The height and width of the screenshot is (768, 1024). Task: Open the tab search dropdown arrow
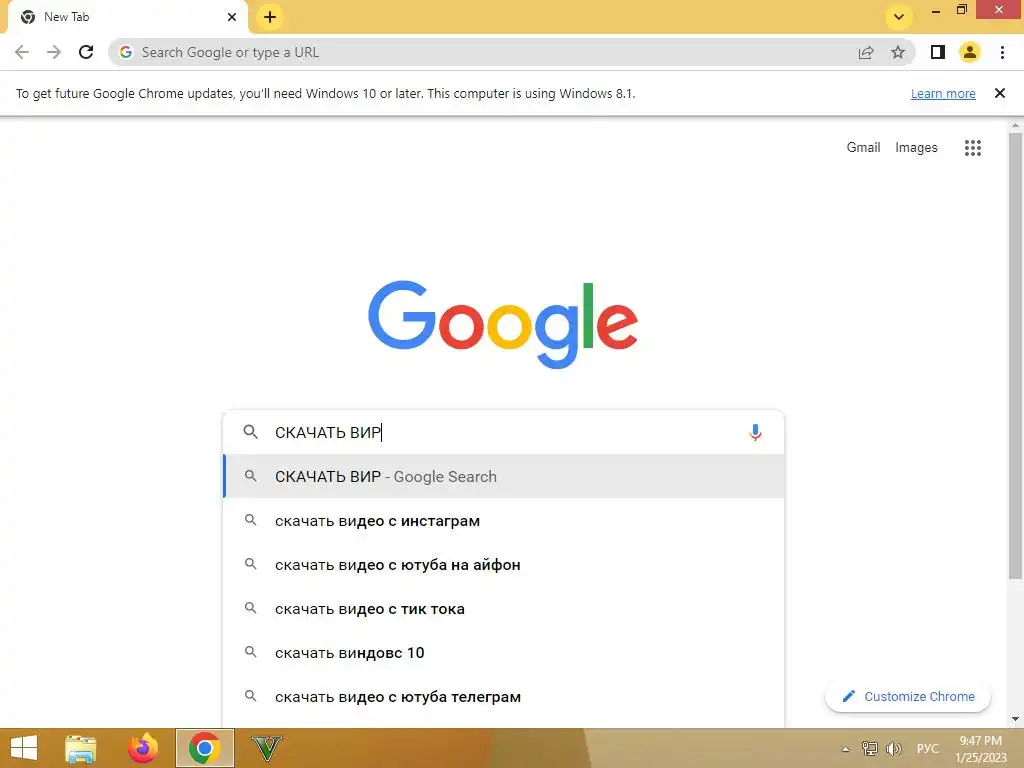tap(899, 17)
